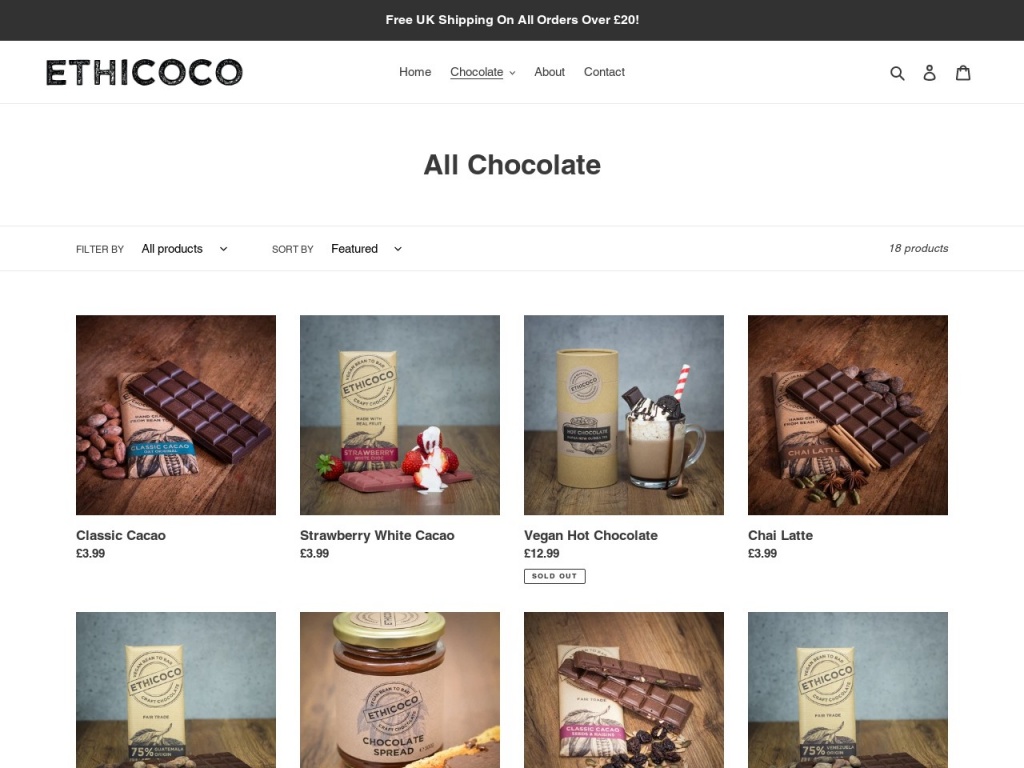Open the About page link
Image resolution: width=1024 pixels, height=768 pixels.
point(549,72)
